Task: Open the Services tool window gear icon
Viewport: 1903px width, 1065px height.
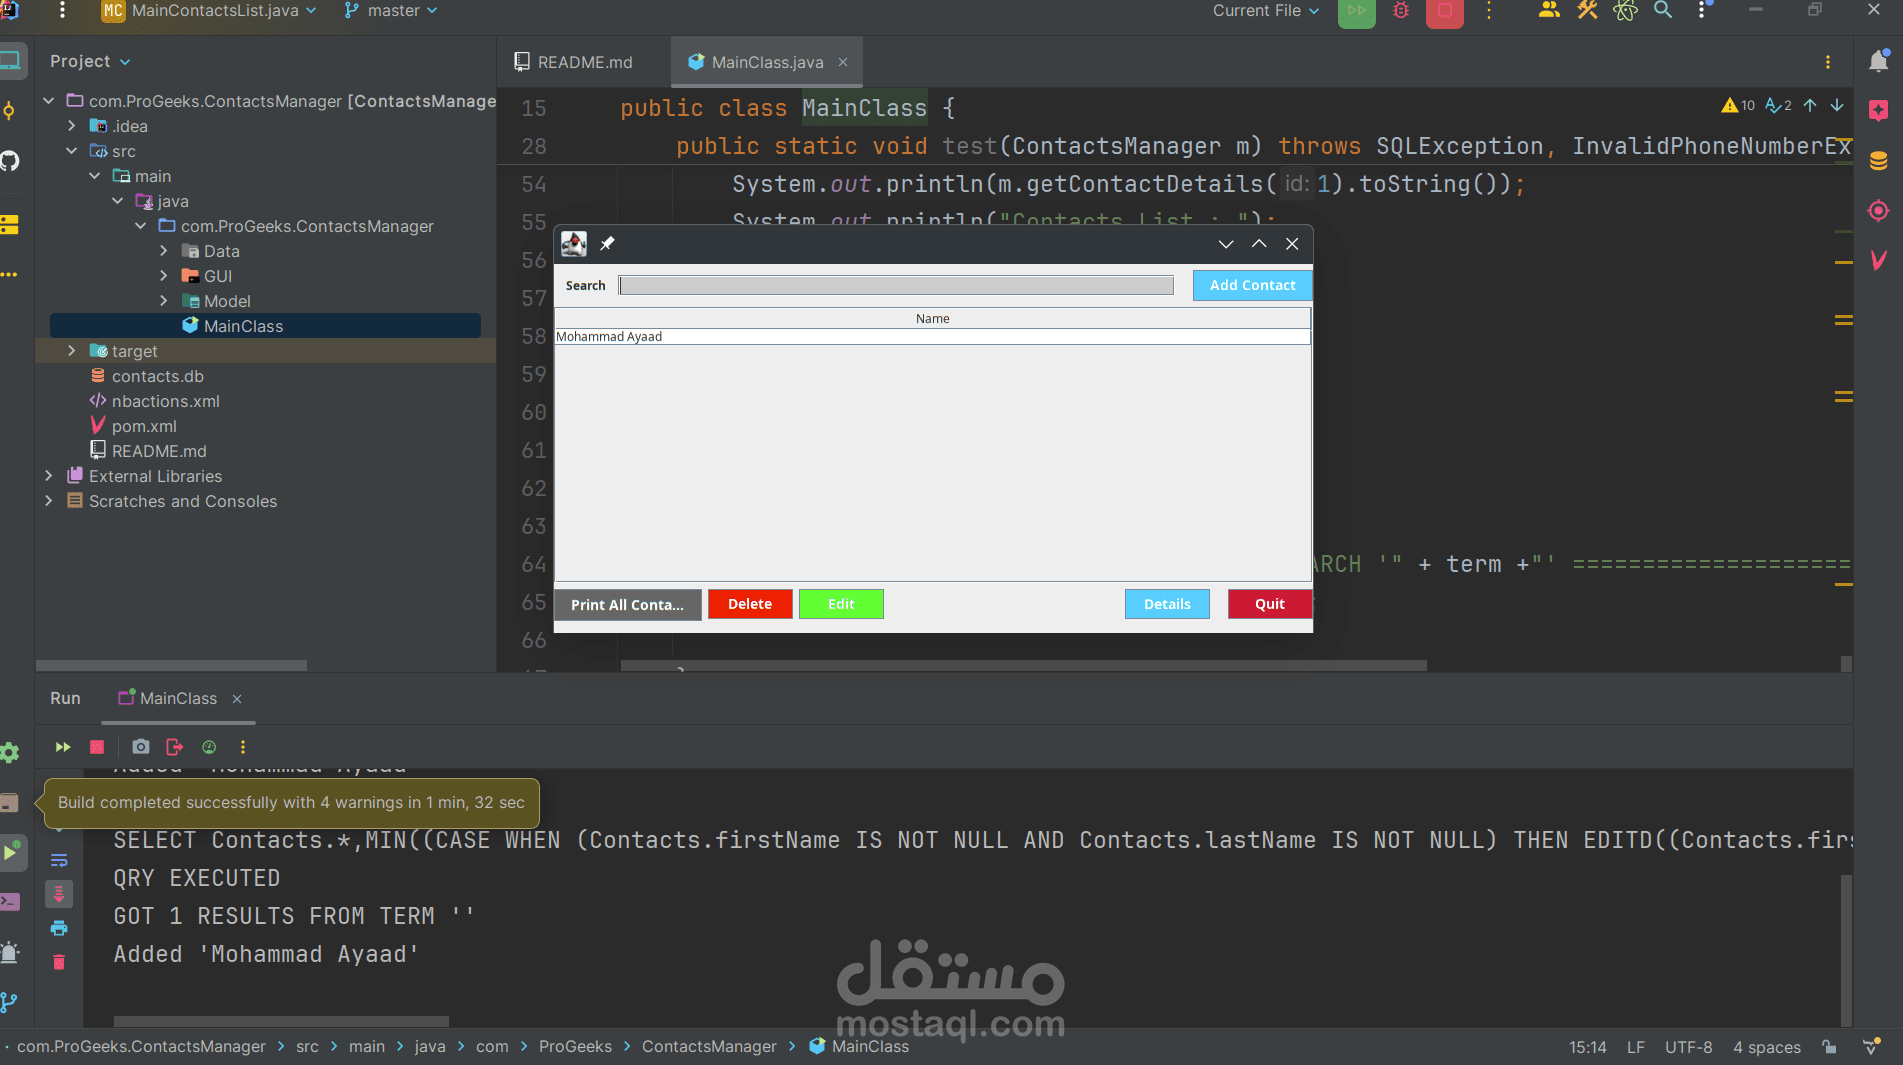Action: (10, 753)
